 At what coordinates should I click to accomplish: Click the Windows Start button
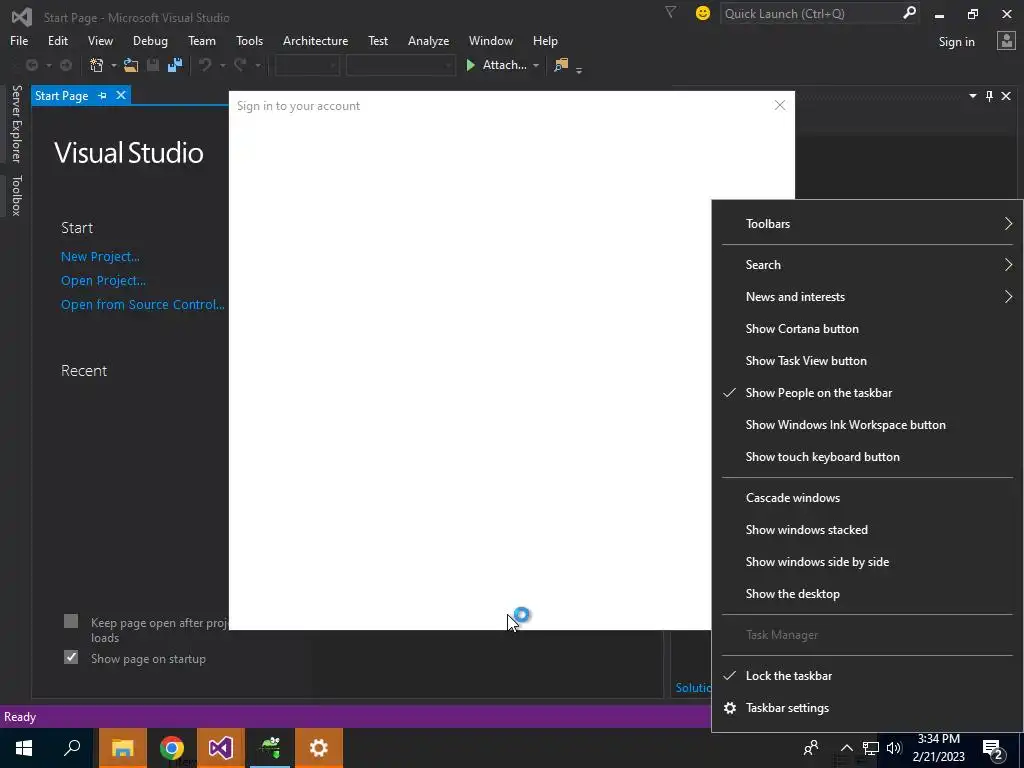pos(24,748)
